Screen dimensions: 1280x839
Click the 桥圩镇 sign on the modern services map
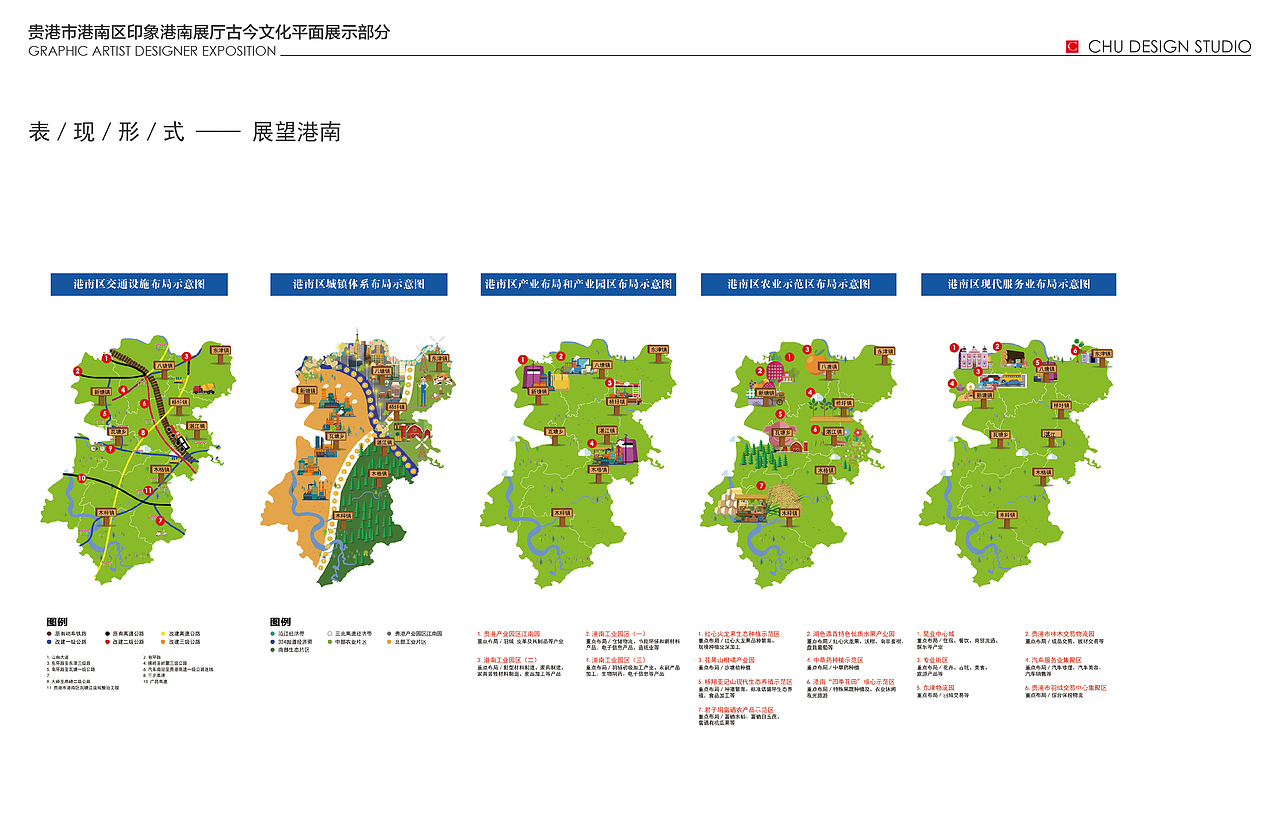tap(1061, 409)
